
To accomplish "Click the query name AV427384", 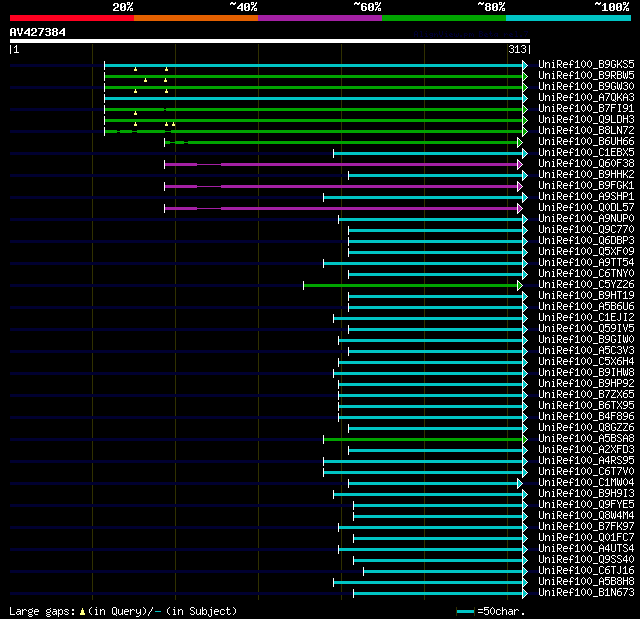I will click(x=38, y=32).
